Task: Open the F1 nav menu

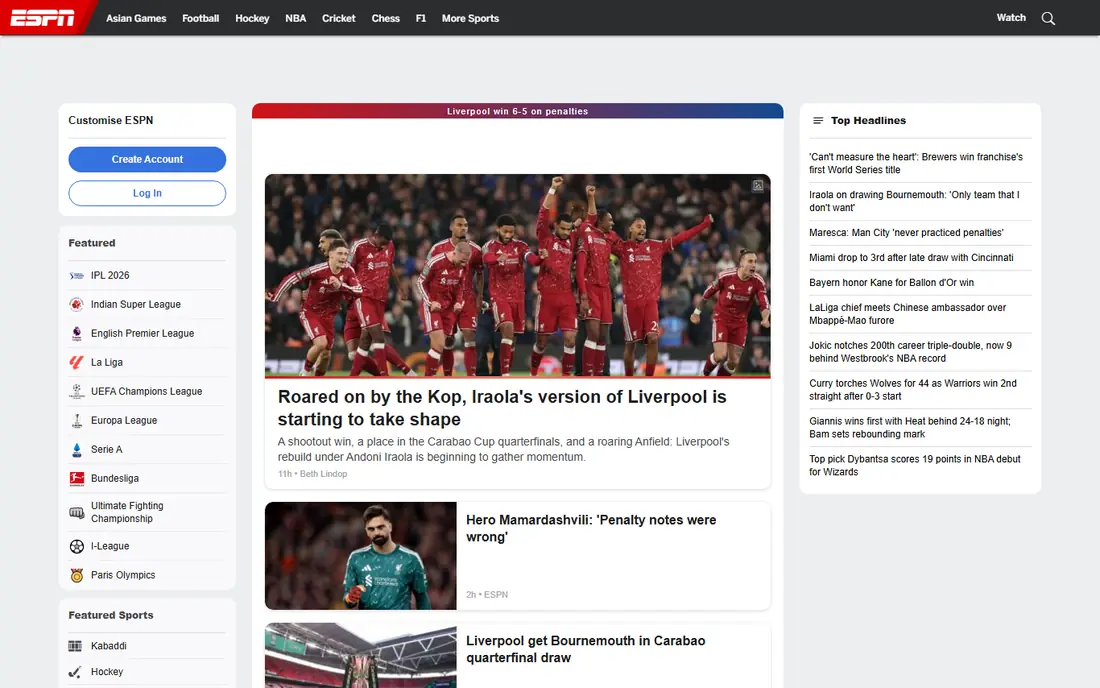Action: pos(421,18)
